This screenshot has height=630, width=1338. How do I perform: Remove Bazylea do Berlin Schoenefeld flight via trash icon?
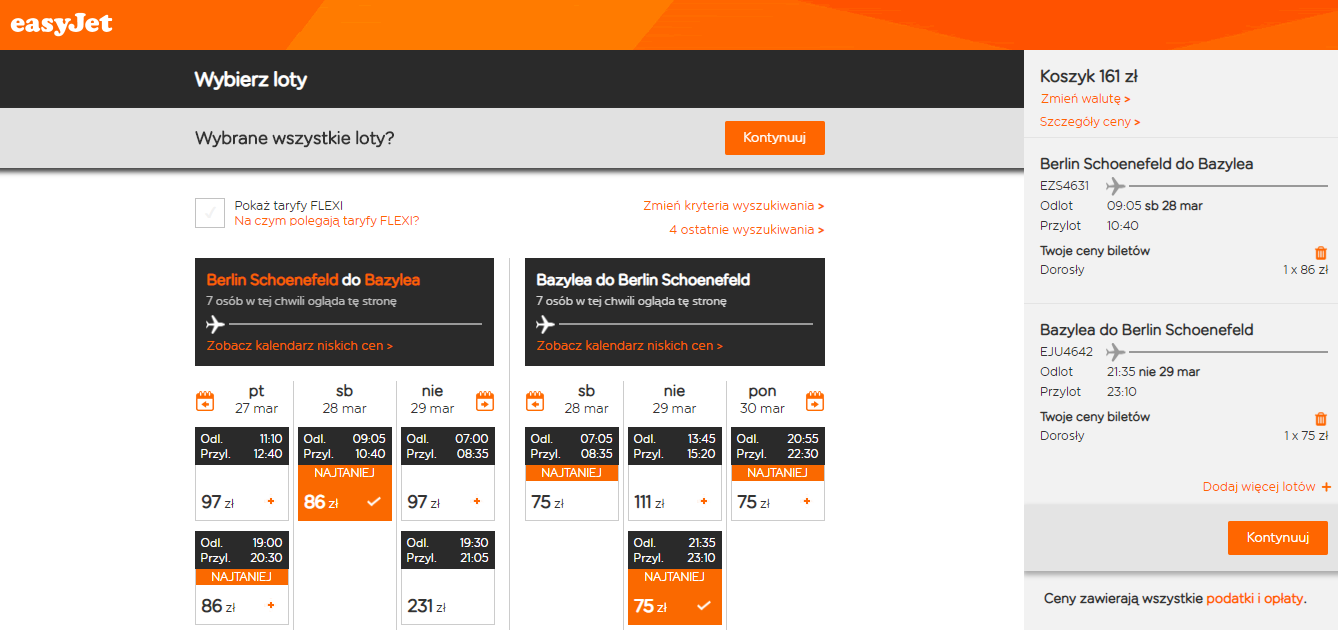click(x=1321, y=420)
